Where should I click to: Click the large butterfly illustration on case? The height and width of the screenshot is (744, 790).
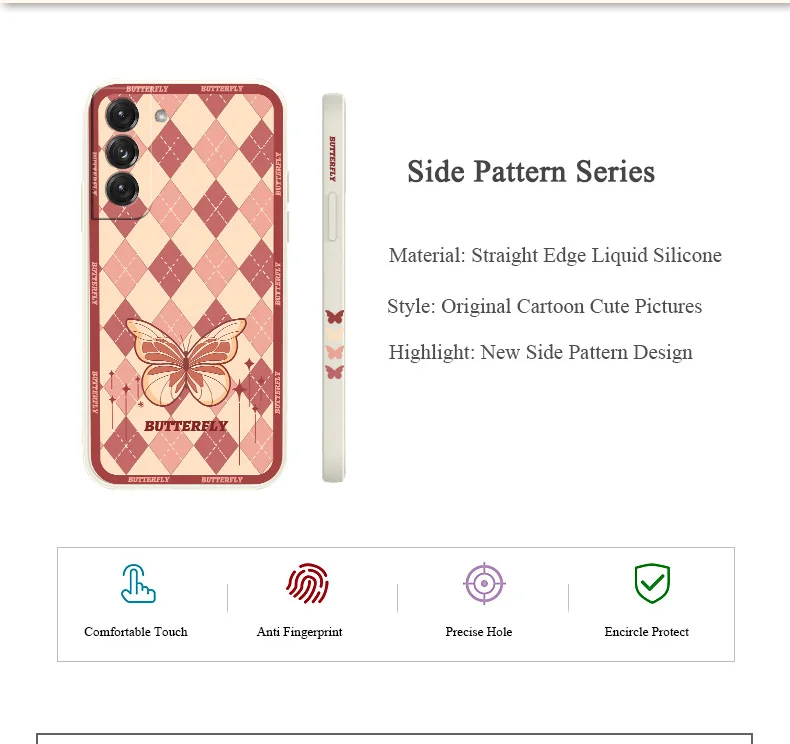[x=186, y=362]
